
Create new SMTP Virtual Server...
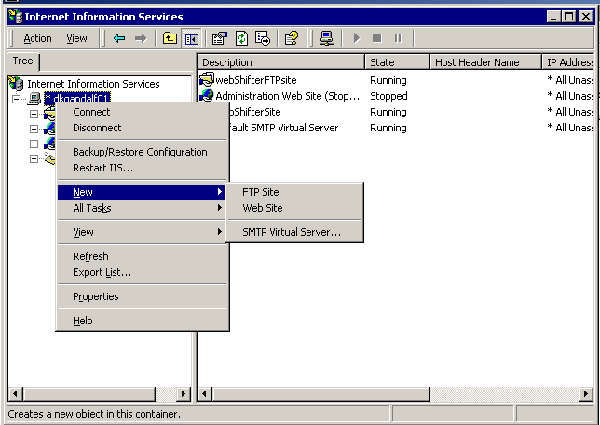pyautogui.click(x=294, y=232)
